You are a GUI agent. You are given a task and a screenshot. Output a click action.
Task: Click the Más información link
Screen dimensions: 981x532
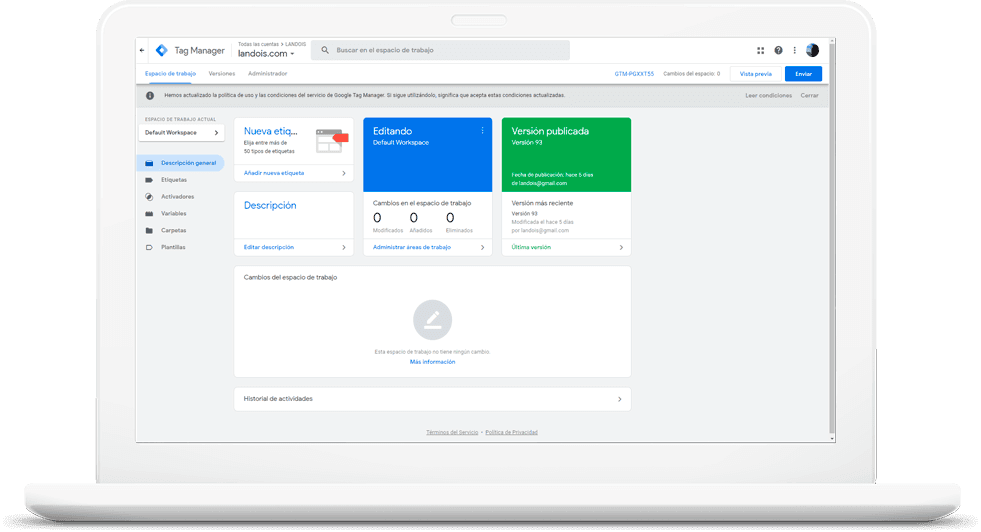(x=432, y=362)
